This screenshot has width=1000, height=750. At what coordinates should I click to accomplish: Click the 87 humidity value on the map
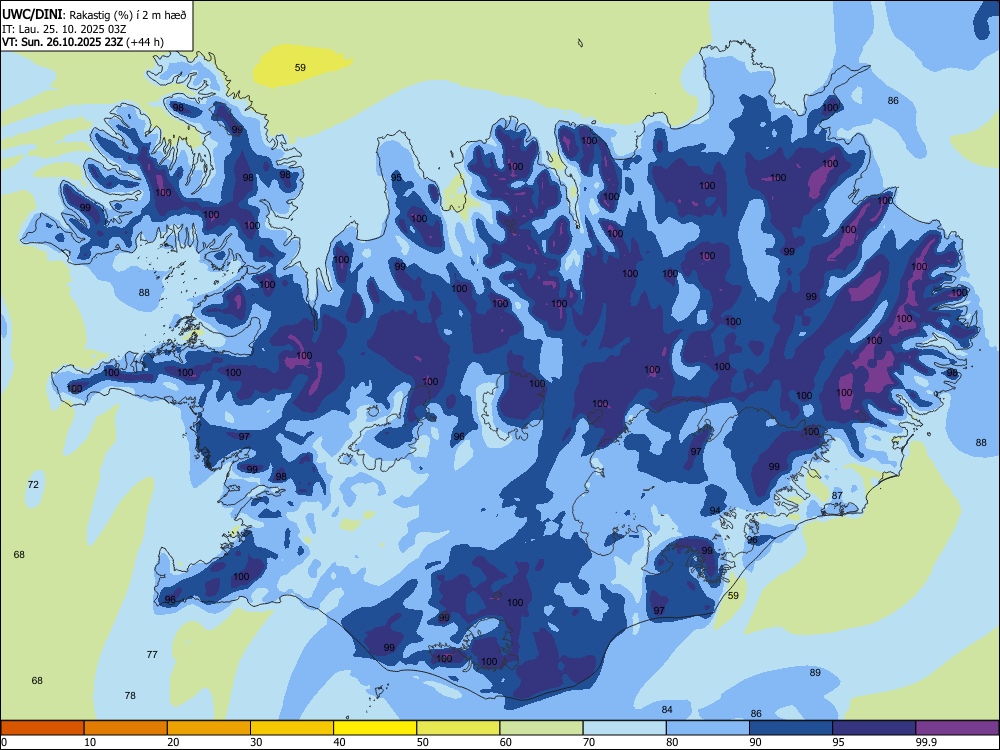[837, 496]
